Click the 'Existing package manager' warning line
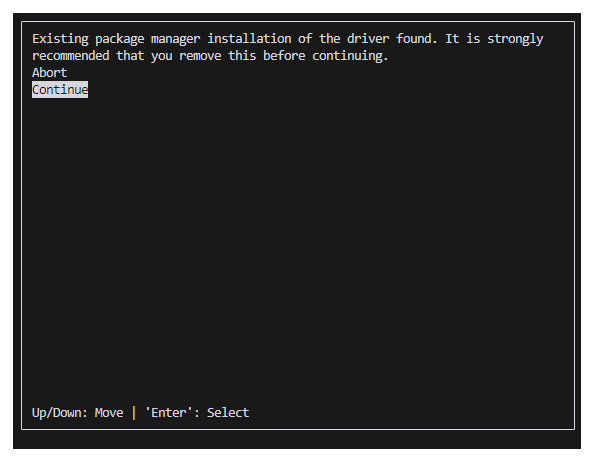The width and height of the screenshot is (600, 458). 288,39
